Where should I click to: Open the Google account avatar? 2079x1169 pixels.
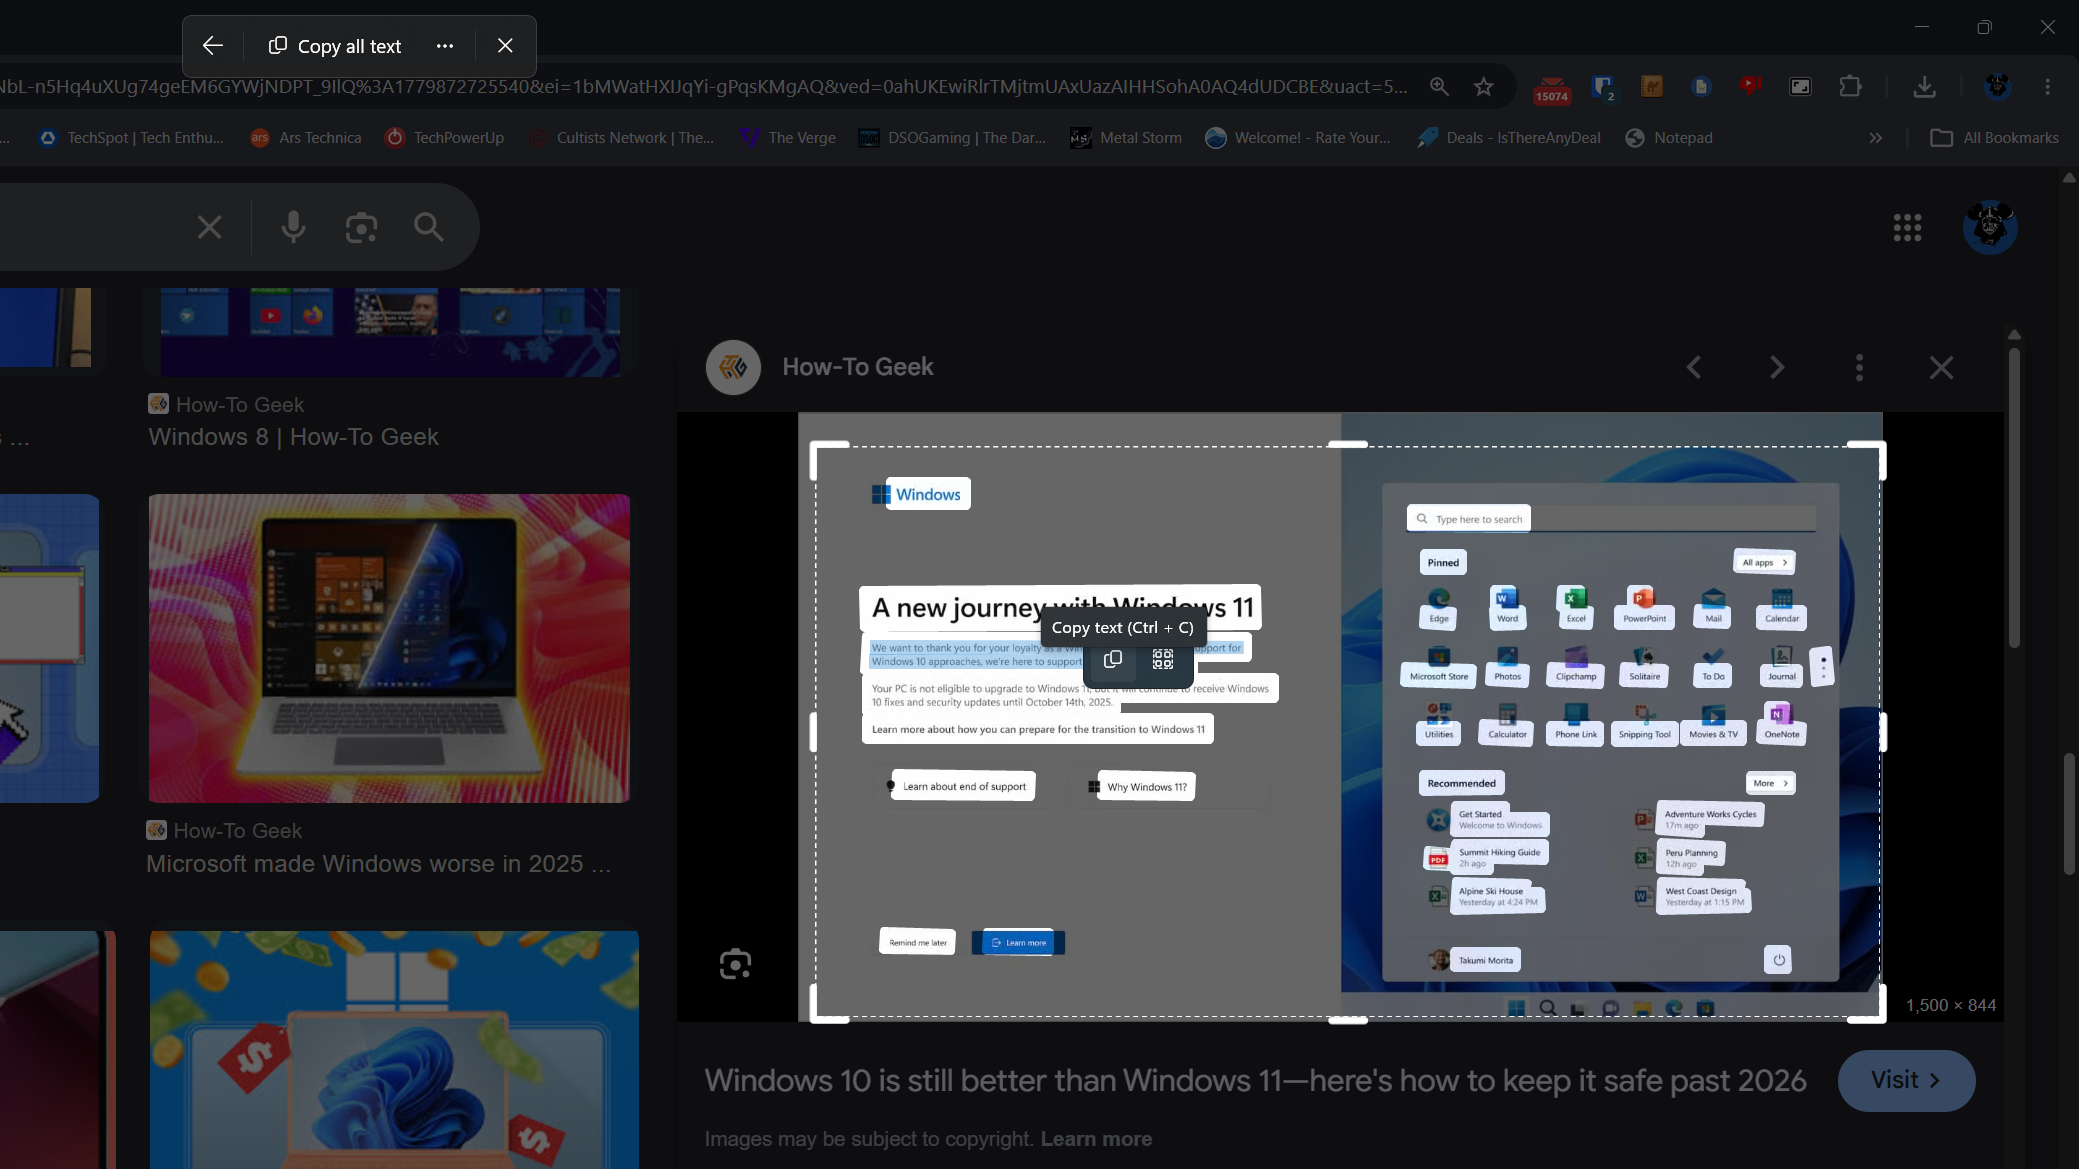(1990, 227)
